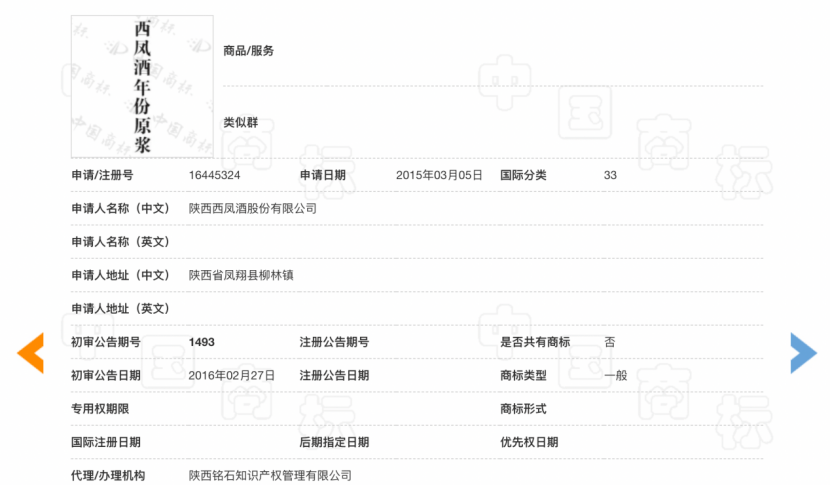Go to previous trademark with orange arrow
The height and width of the screenshot is (485, 830).
click(x=31, y=353)
